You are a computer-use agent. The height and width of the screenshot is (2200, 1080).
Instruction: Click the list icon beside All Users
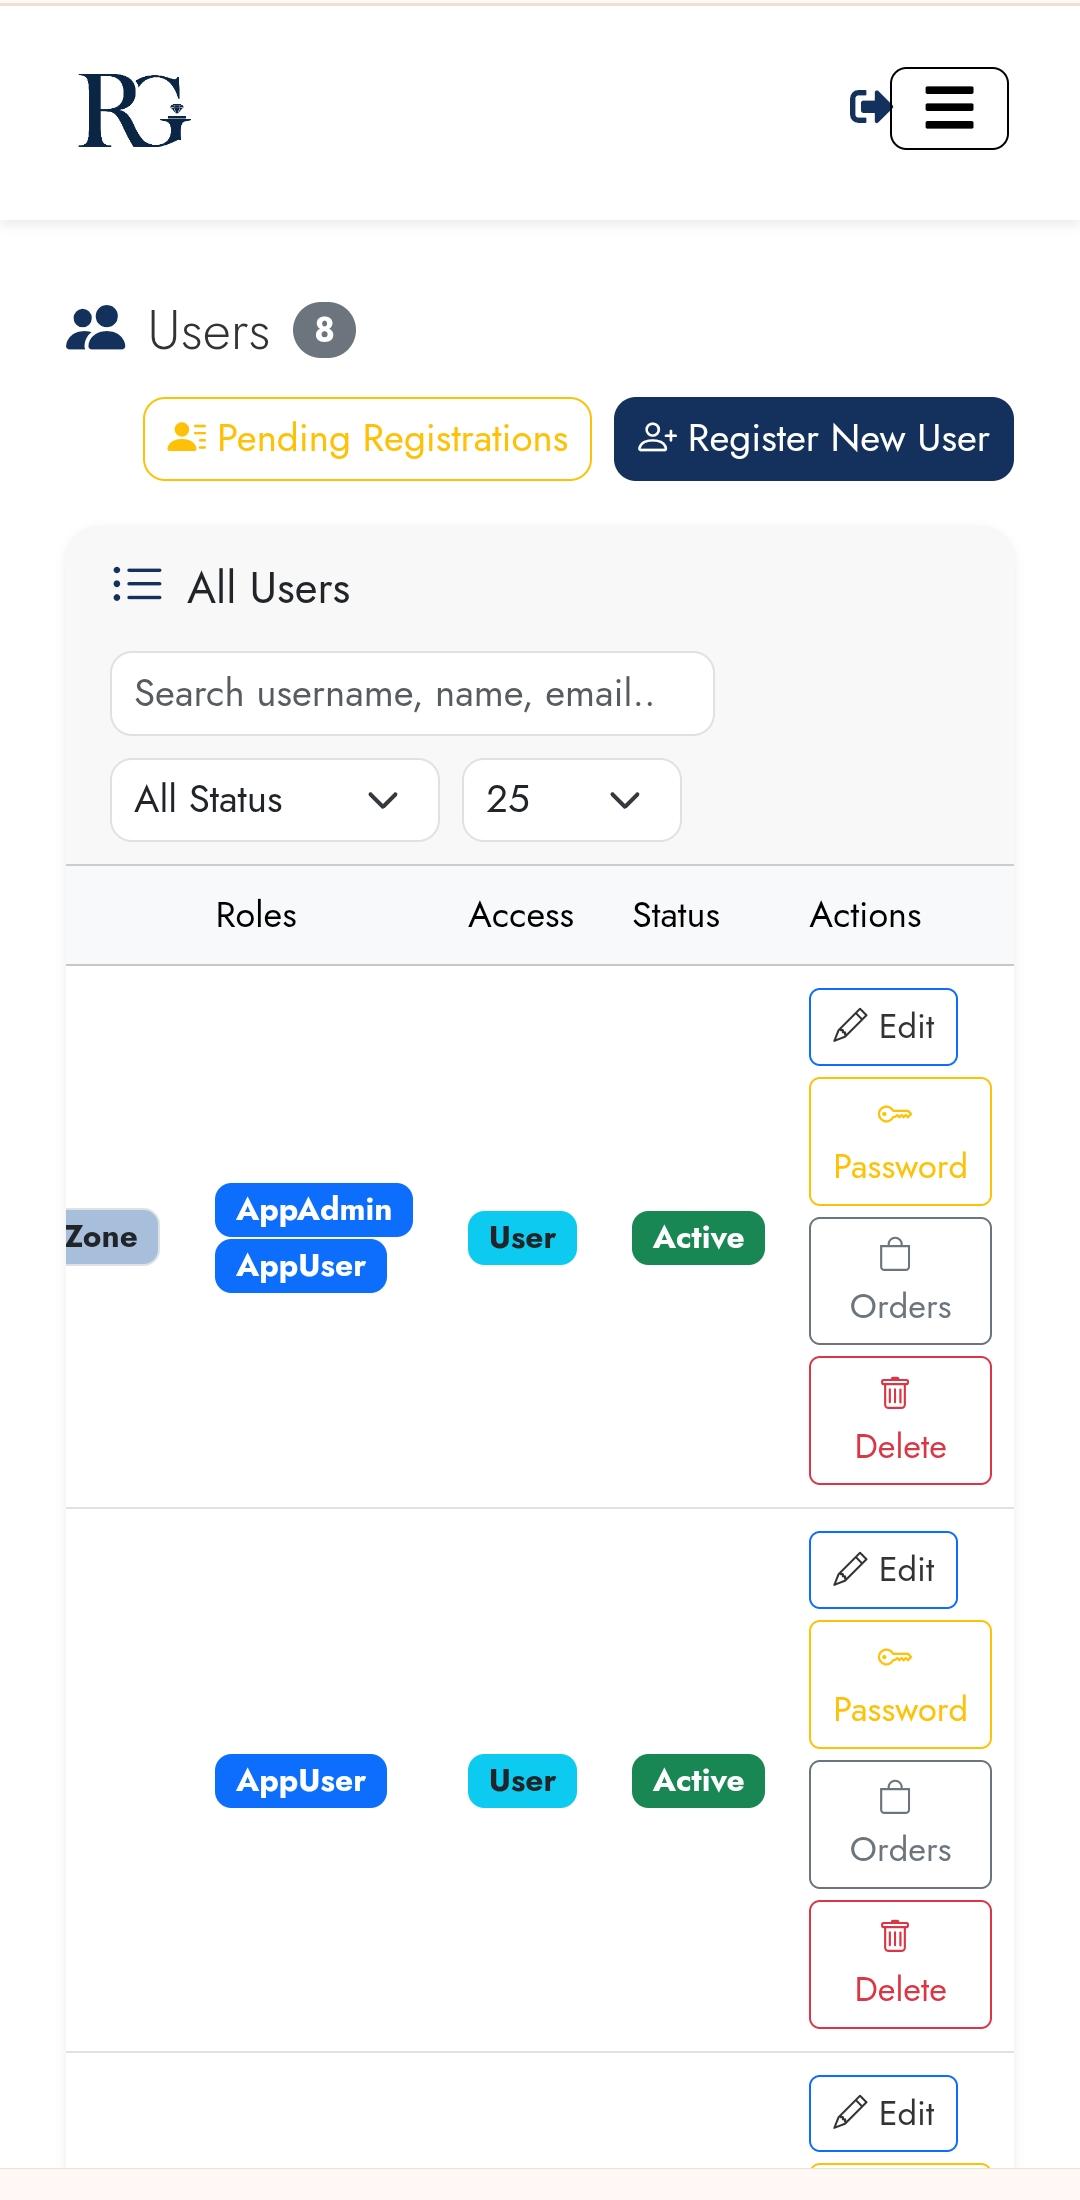pyautogui.click(x=137, y=585)
